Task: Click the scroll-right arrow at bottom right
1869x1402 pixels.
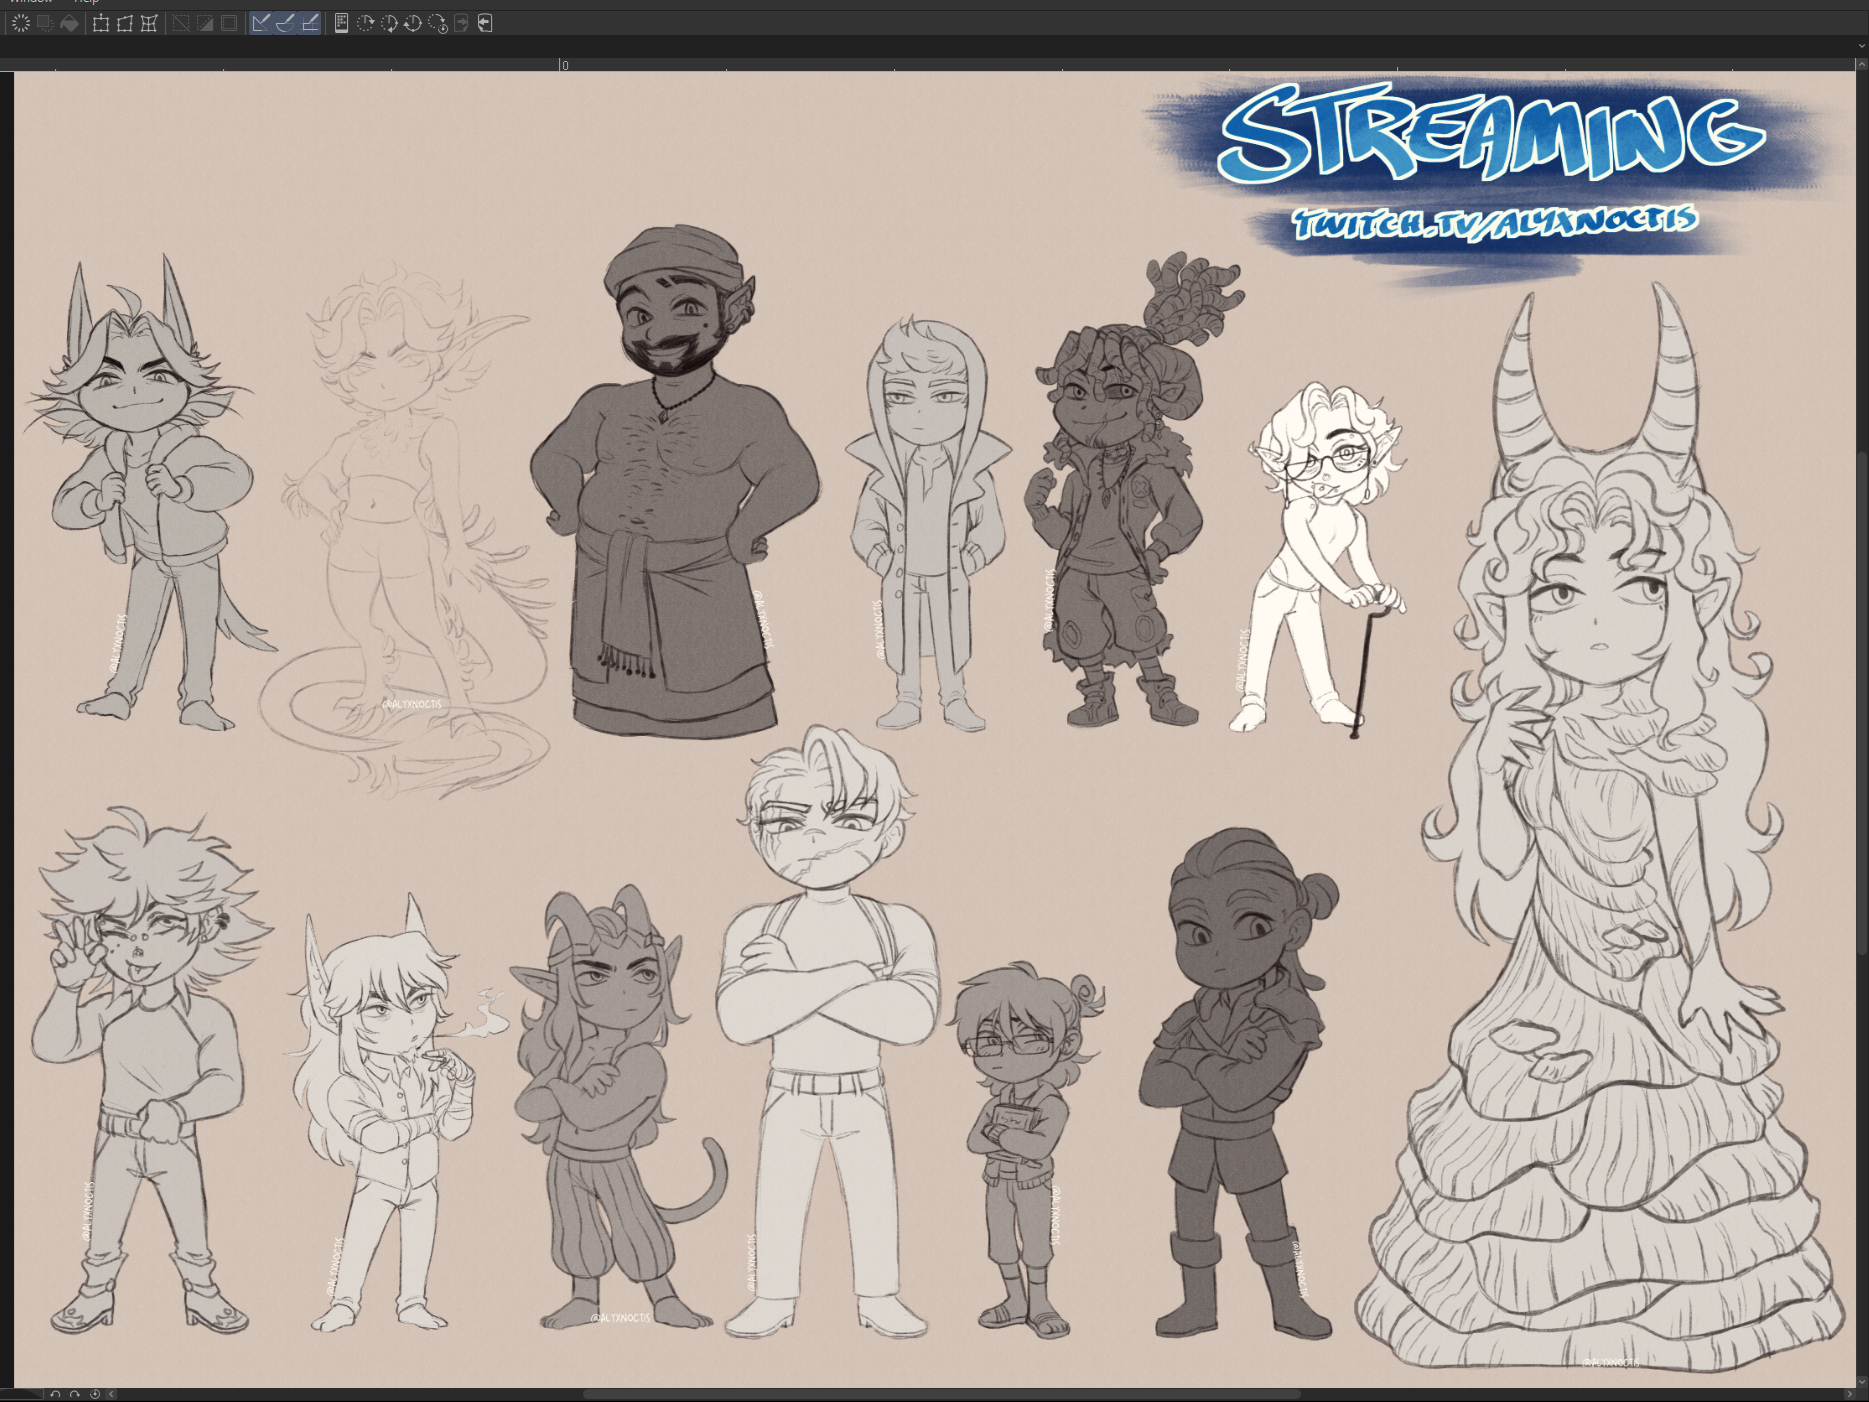Action: click(x=1848, y=1394)
